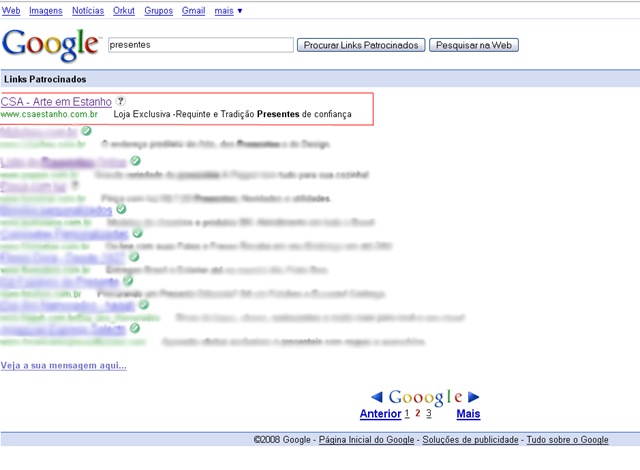Click the www.csaestanho.com.br URL text
640x470 pixels.
(49, 114)
